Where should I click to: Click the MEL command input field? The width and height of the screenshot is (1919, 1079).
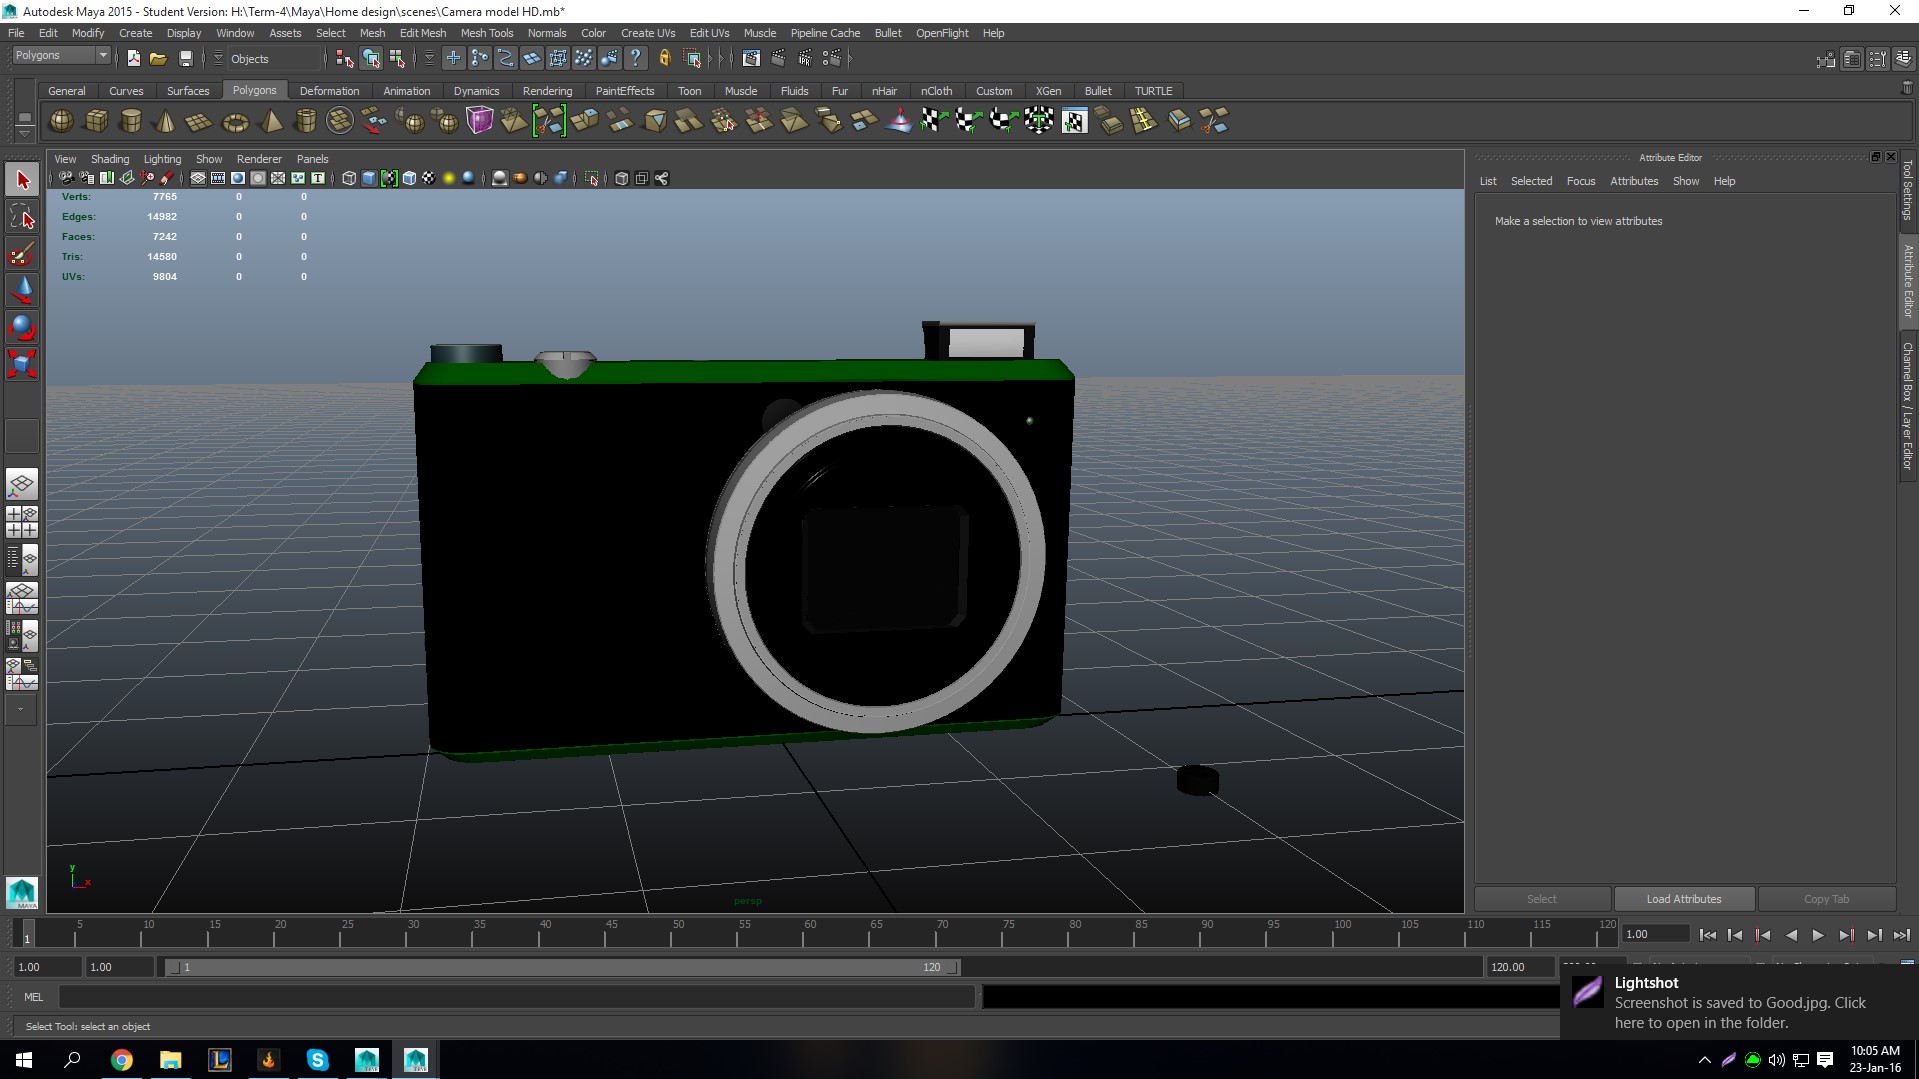pyautogui.click(x=516, y=997)
